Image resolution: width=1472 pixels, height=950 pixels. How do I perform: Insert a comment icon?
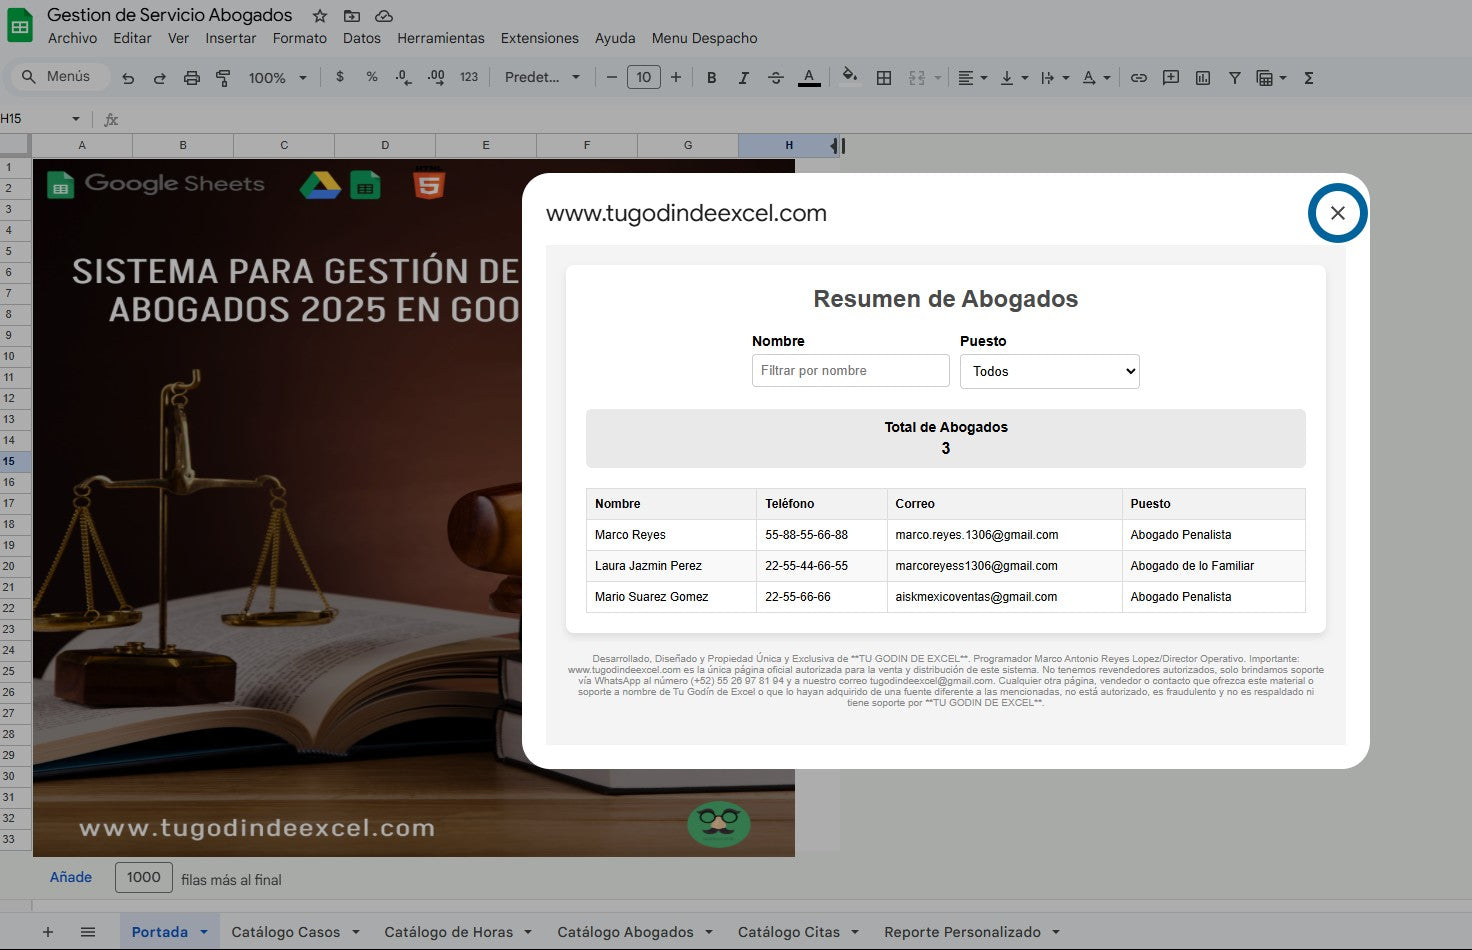pyautogui.click(x=1171, y=78)
